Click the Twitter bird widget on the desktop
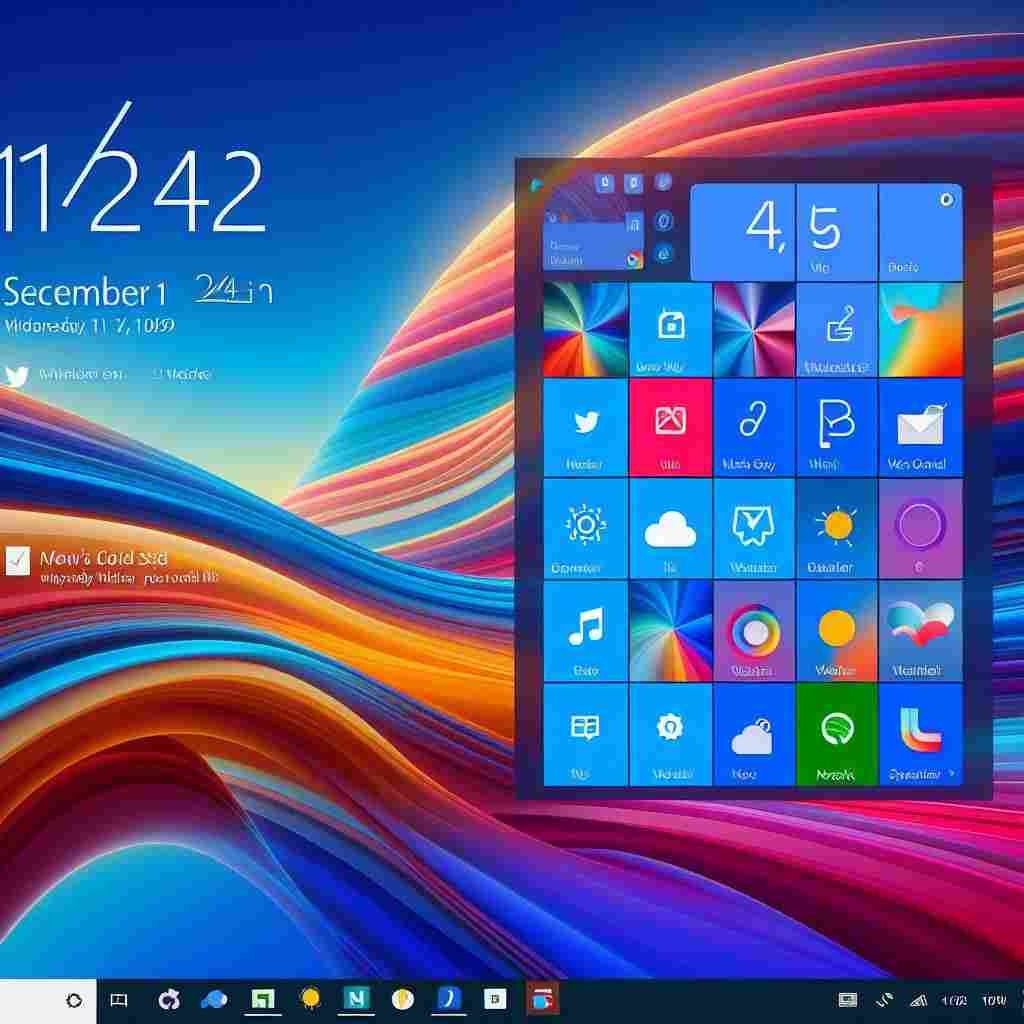Image resolution: width=1024 pixels, height=1024 pixels. pos(16,377)
